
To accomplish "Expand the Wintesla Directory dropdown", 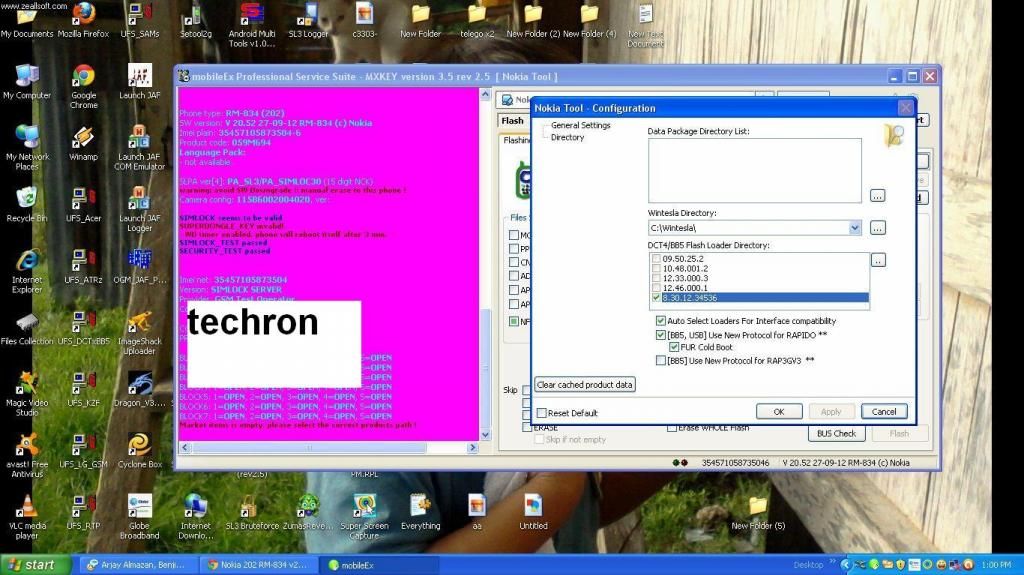I will pyautogui.click(x=854, y=228).
